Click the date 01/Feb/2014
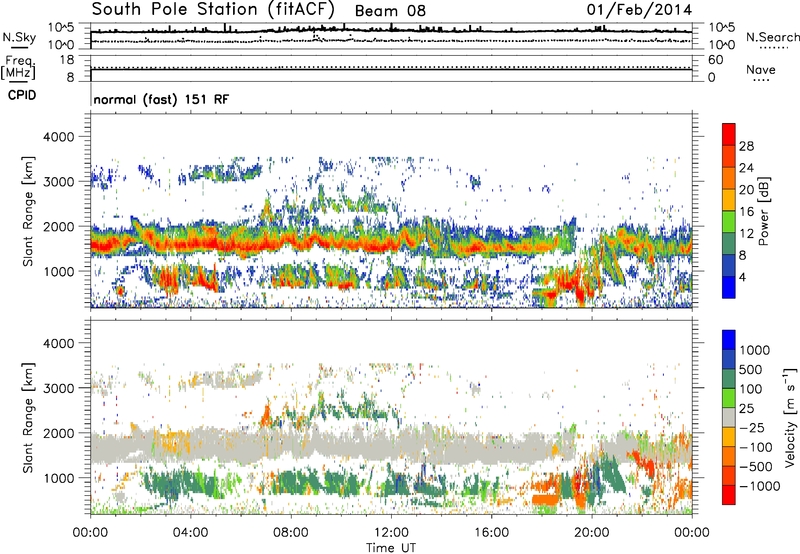The width and height of the screenshot is (800, 554). [x=639, y=10]
